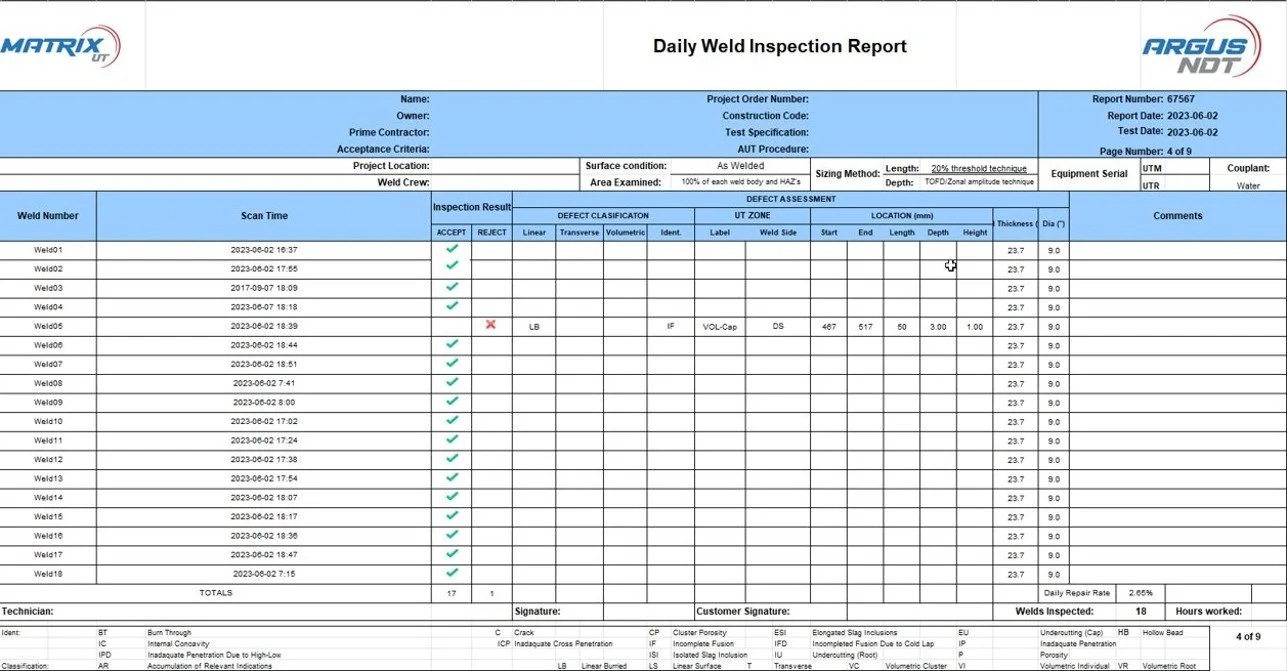Click the Argus NDT logo

(1202, 47)
